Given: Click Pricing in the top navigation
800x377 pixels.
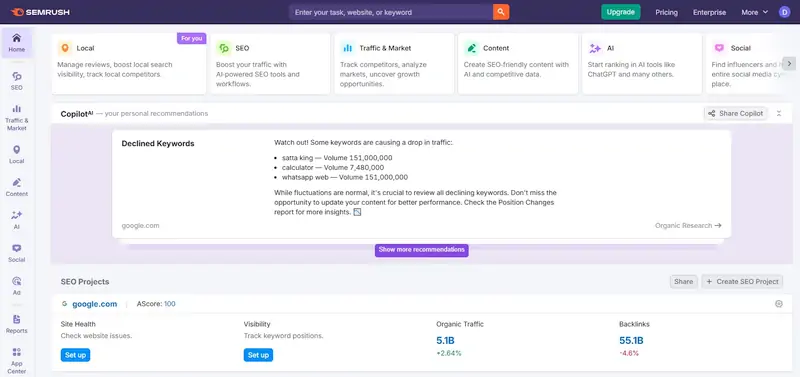Looking at the screenshot, I should click(x=666, y=12).
